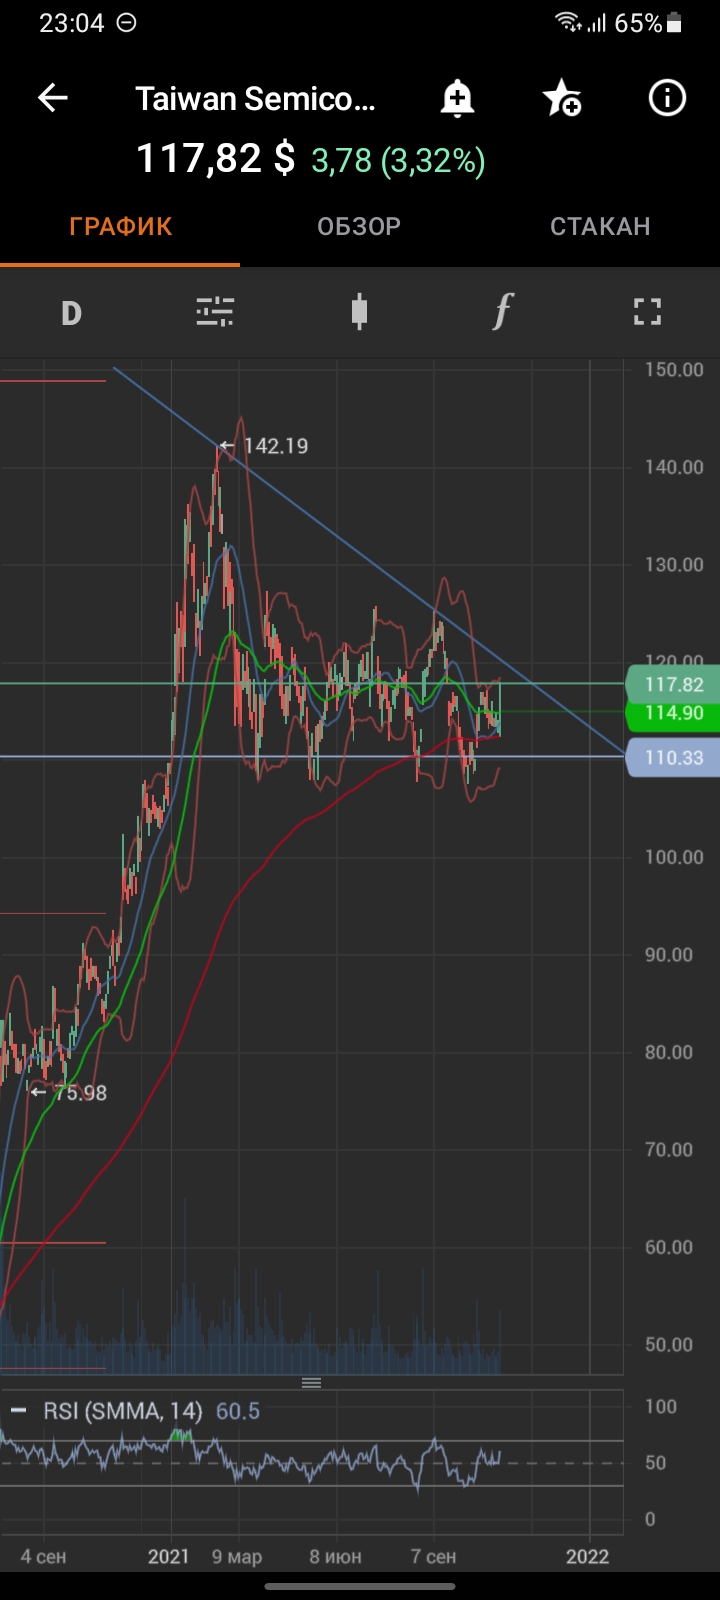The height and width of the screenshot is (1600, 720).
Task: Tap the Taiwan Semico... title
Action: pos(256,99)
